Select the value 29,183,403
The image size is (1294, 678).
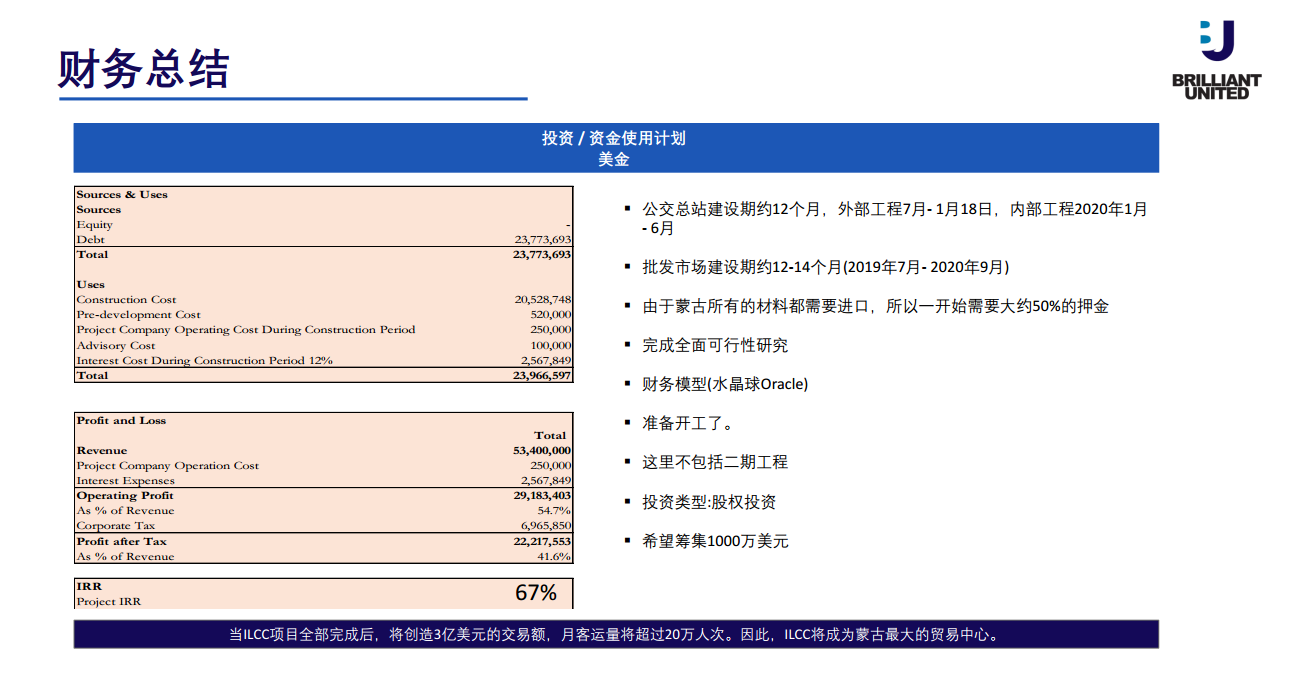point(542,496)
